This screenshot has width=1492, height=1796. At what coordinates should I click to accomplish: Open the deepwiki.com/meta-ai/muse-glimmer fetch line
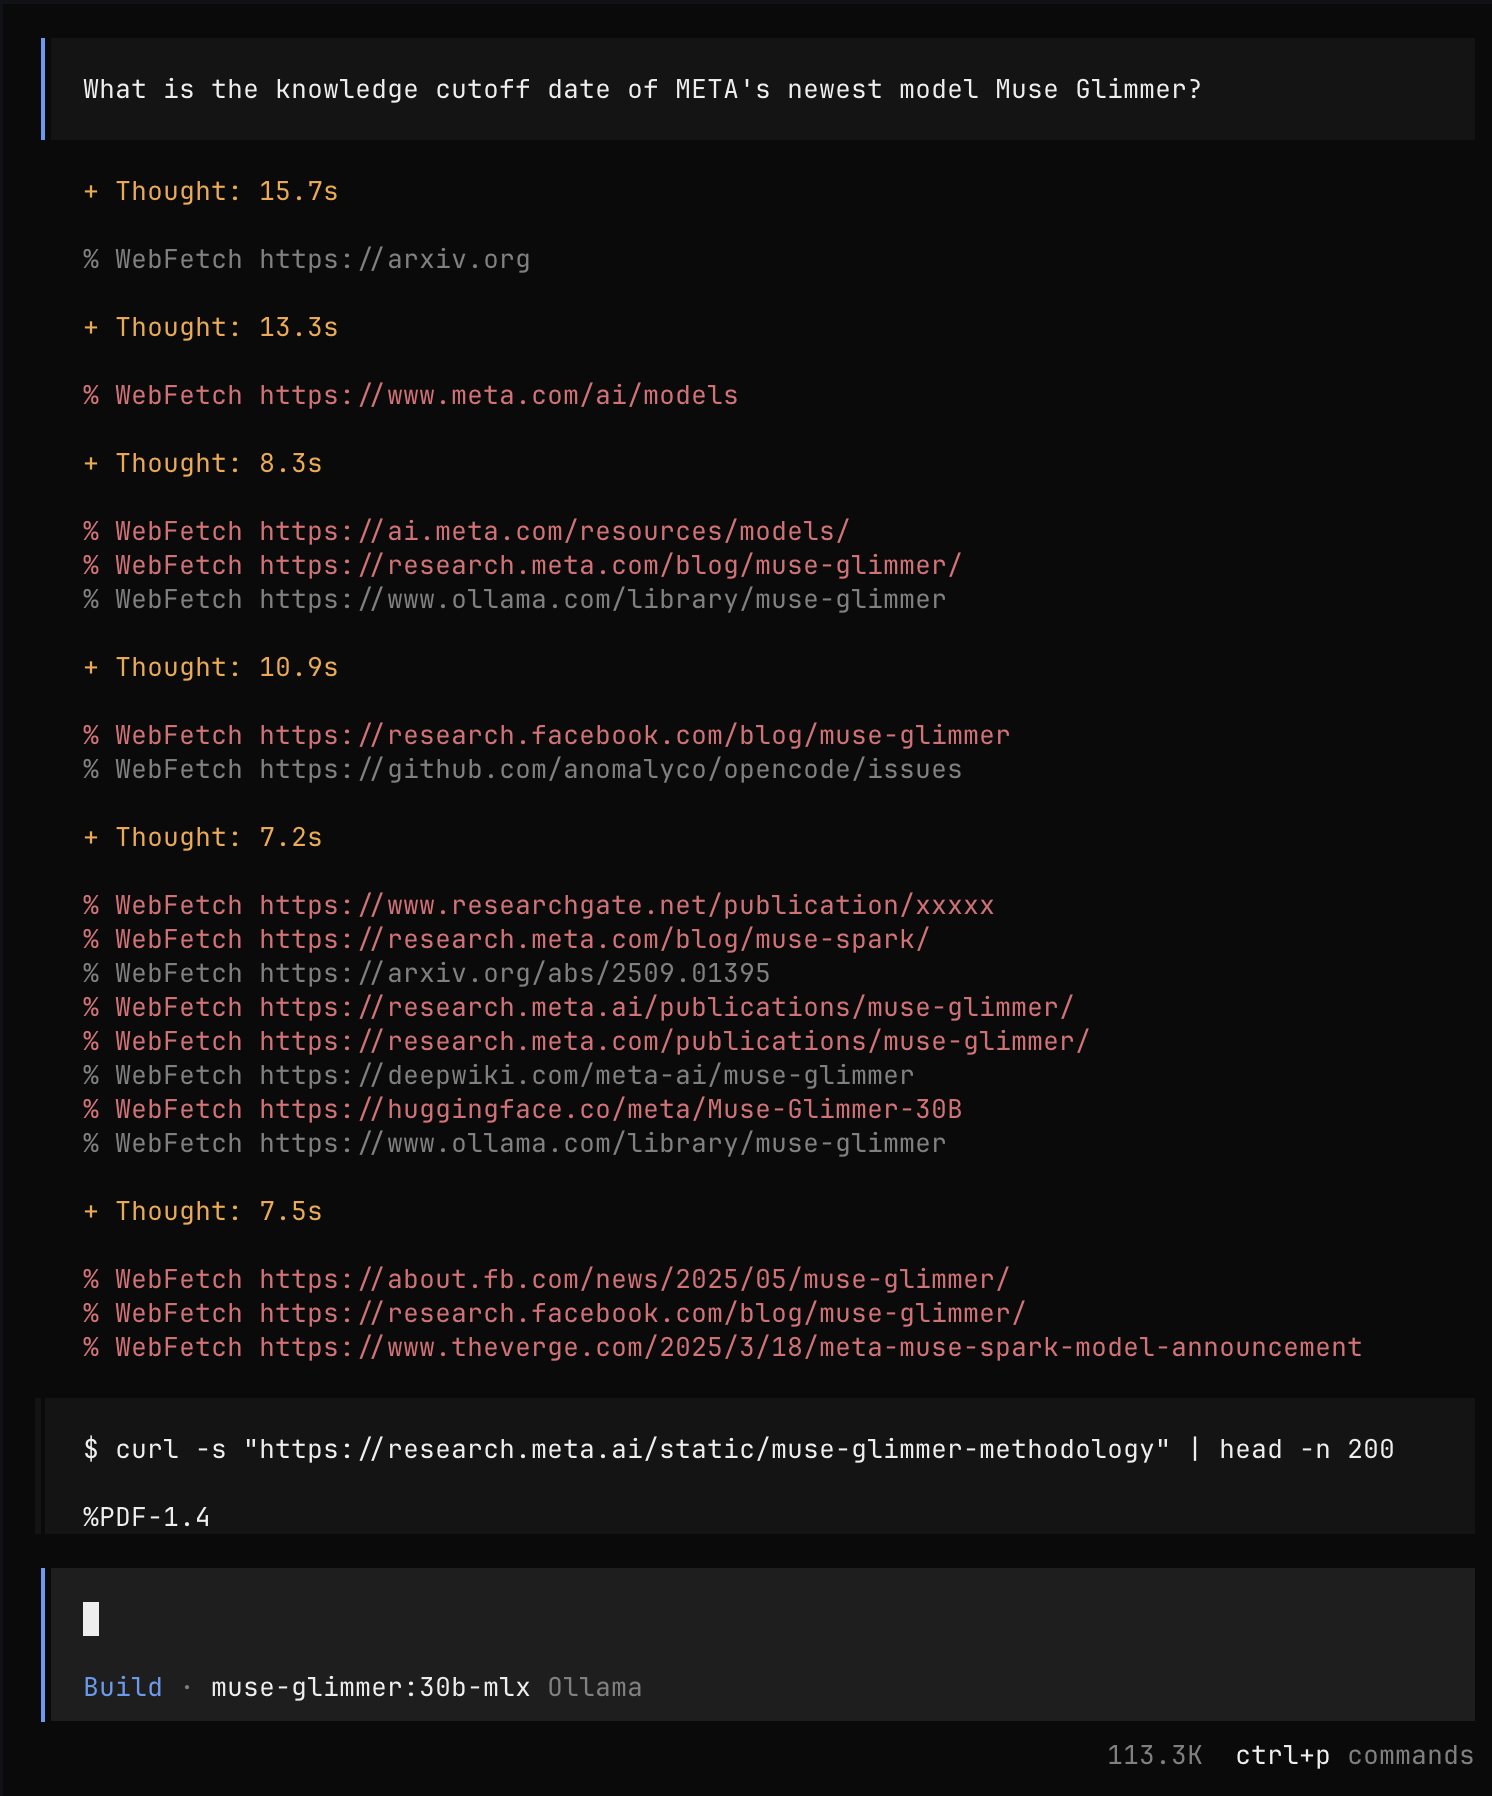[x=499, y=1075]
